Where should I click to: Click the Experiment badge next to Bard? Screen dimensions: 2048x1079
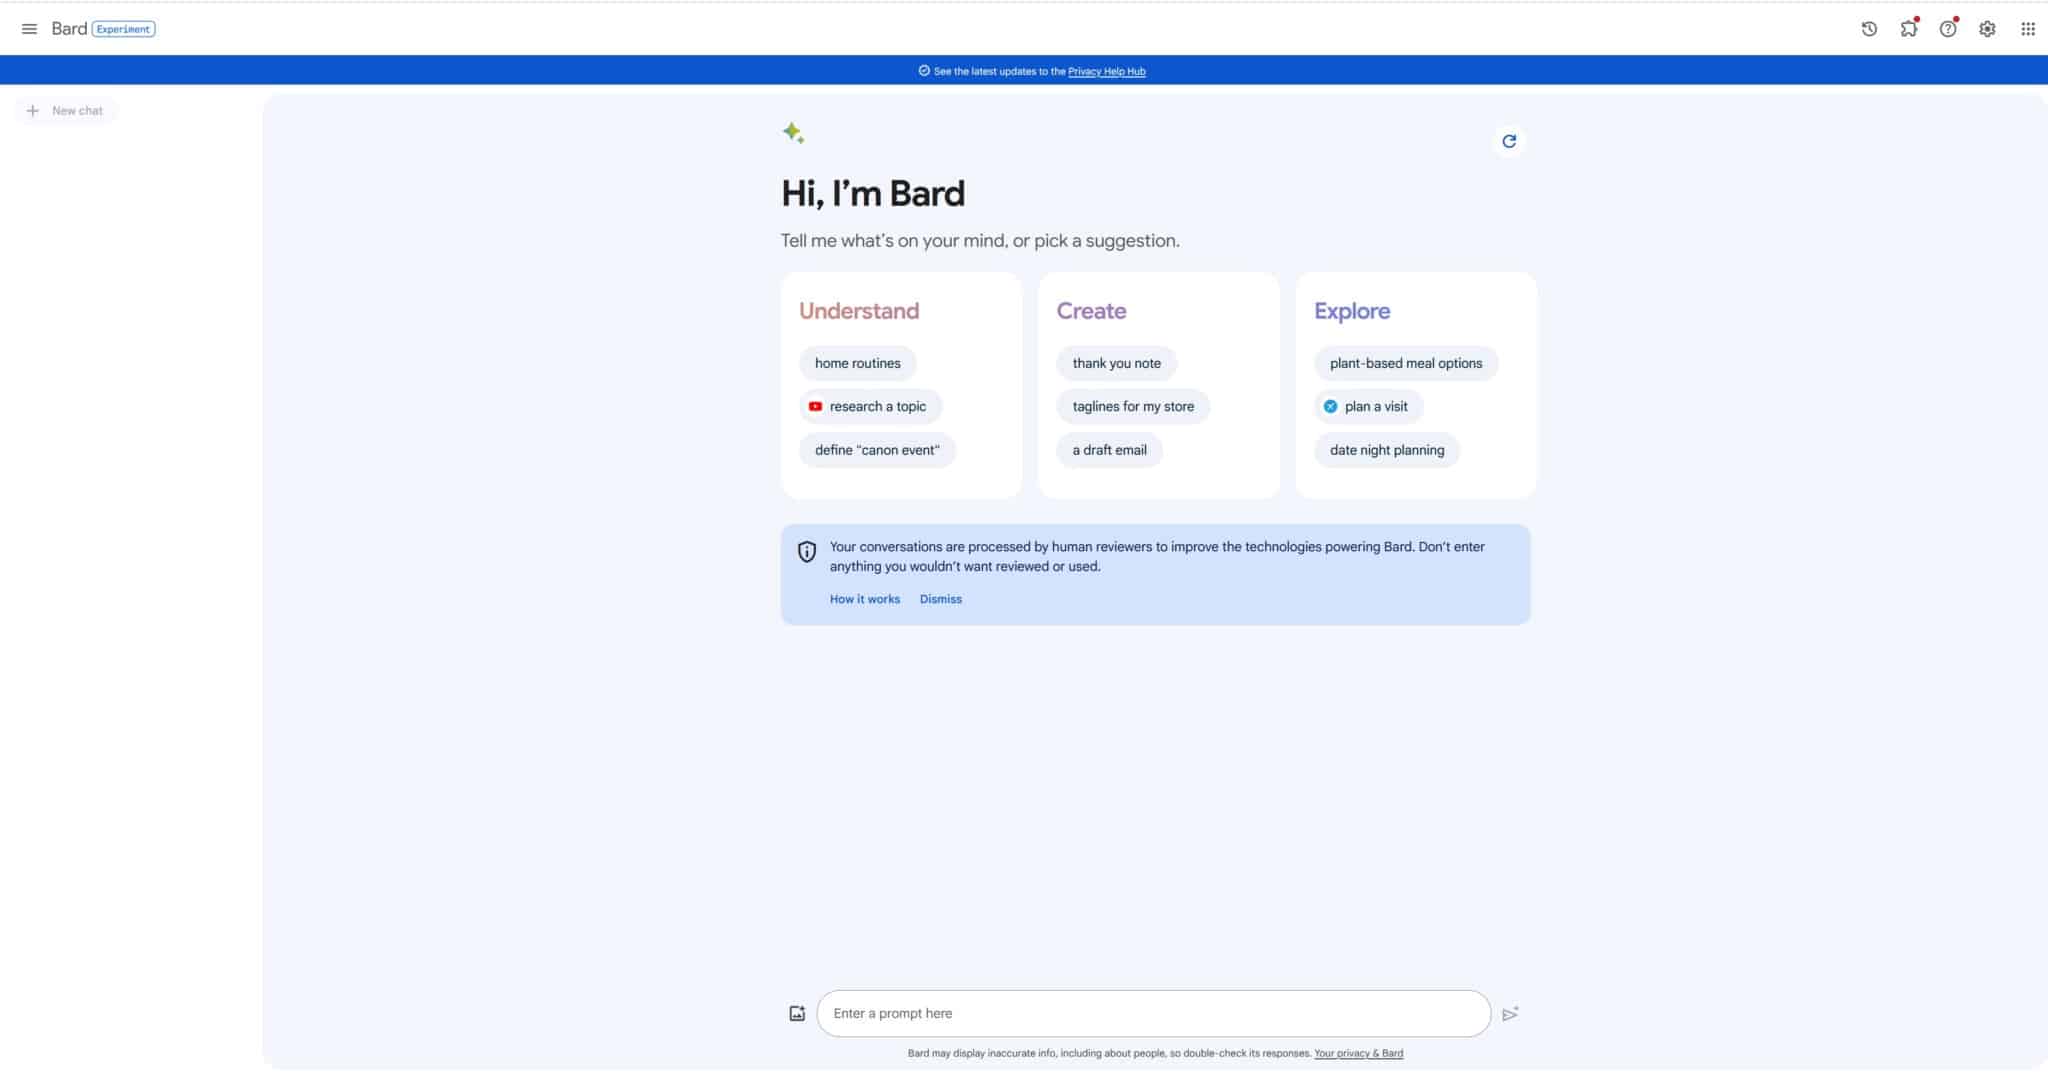point(123,29)
